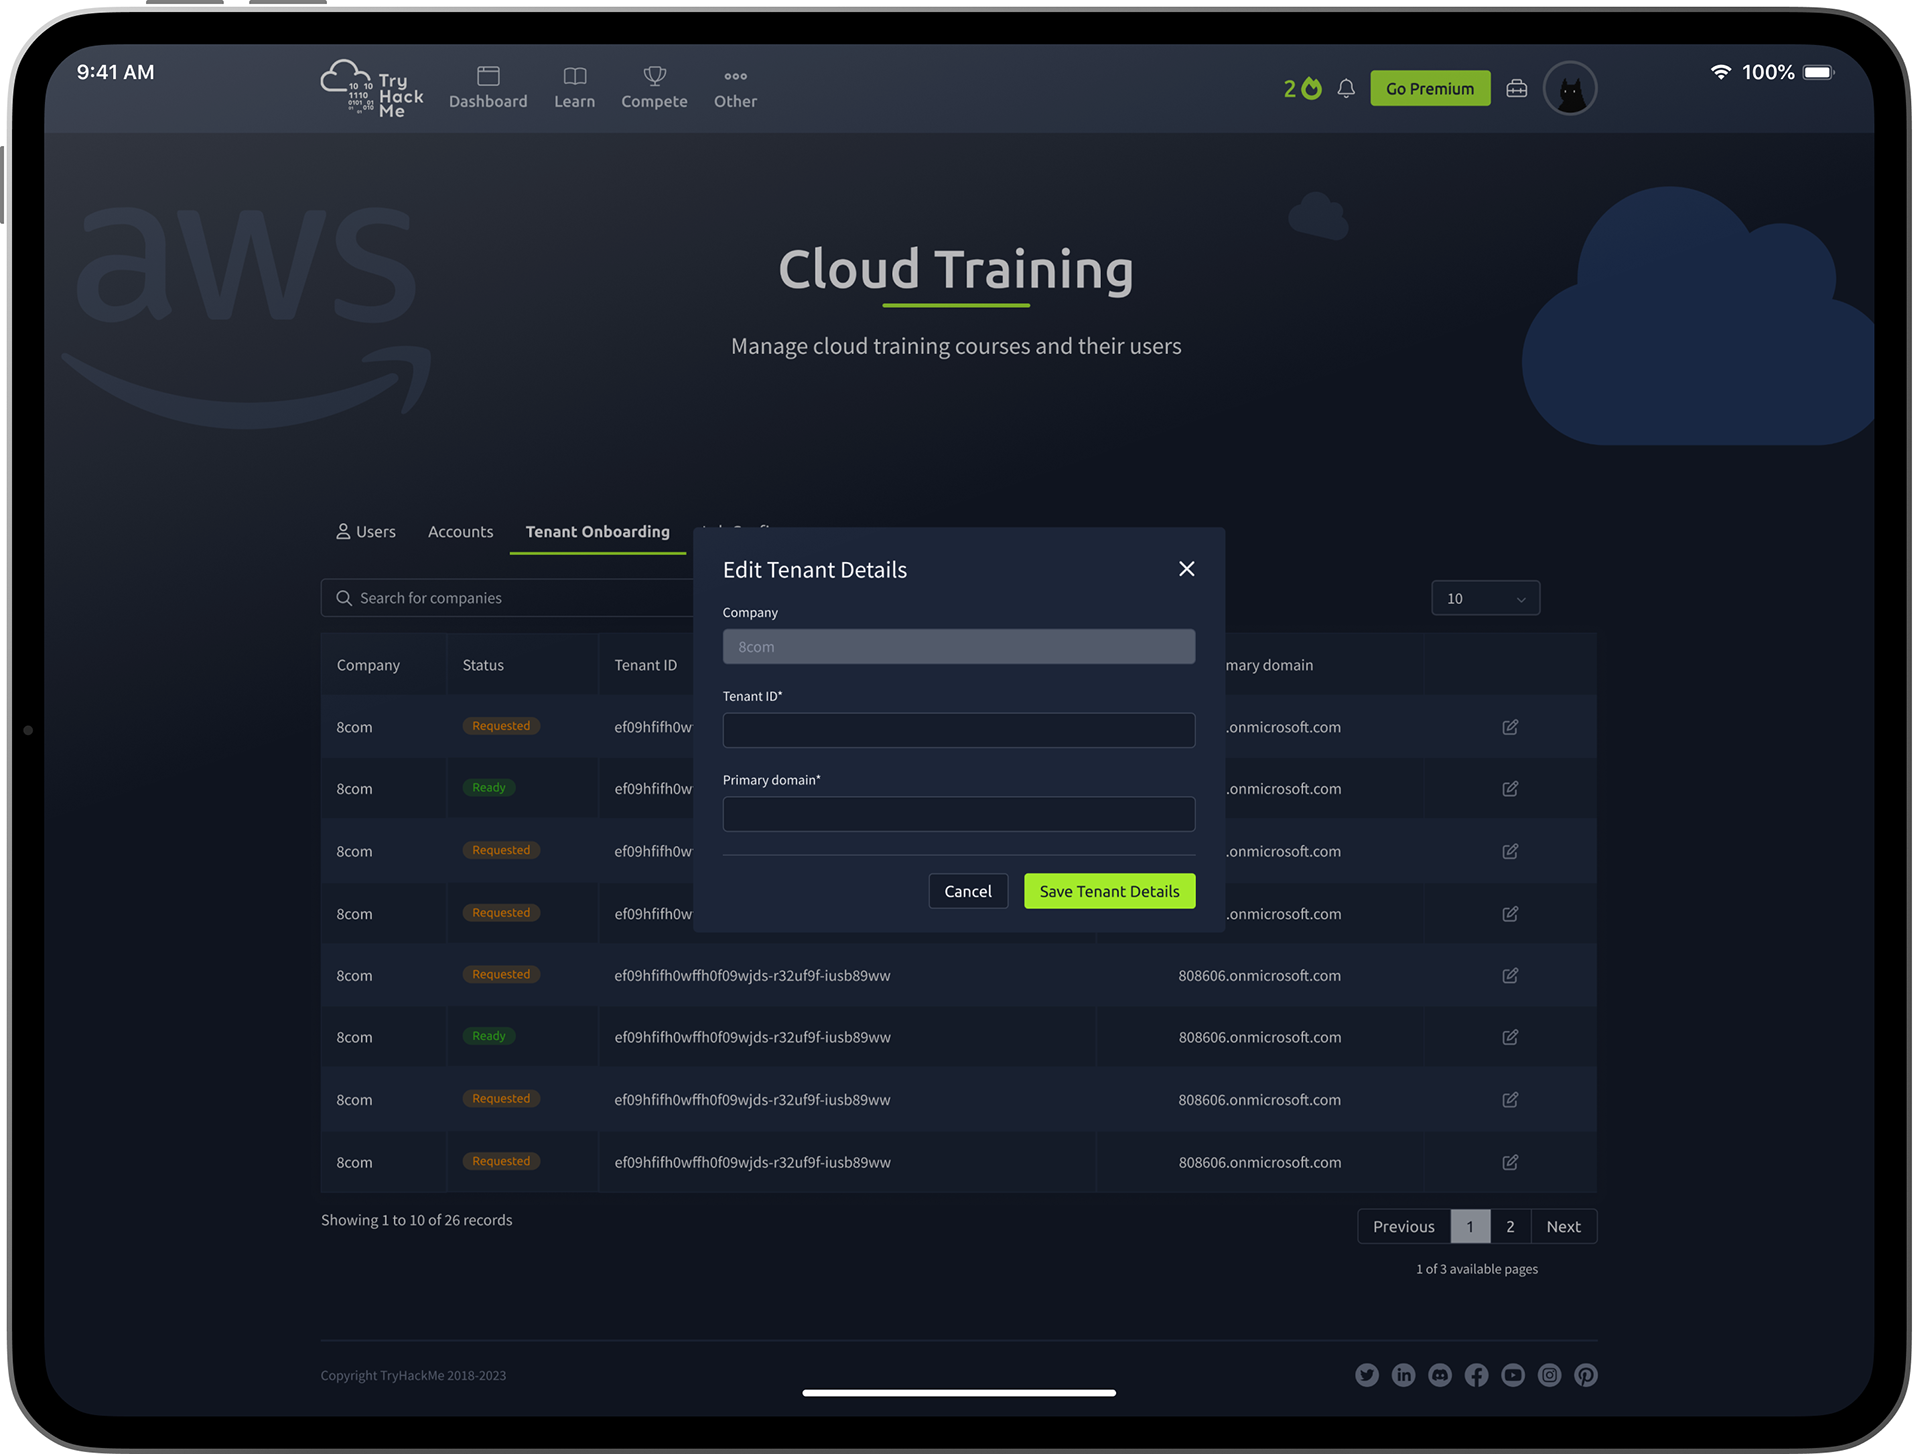Open the YouTube social link
Image resolution: width=1920 pixels, height=1454 pixels.
pyautogui.click(x=1513, y=1375)
